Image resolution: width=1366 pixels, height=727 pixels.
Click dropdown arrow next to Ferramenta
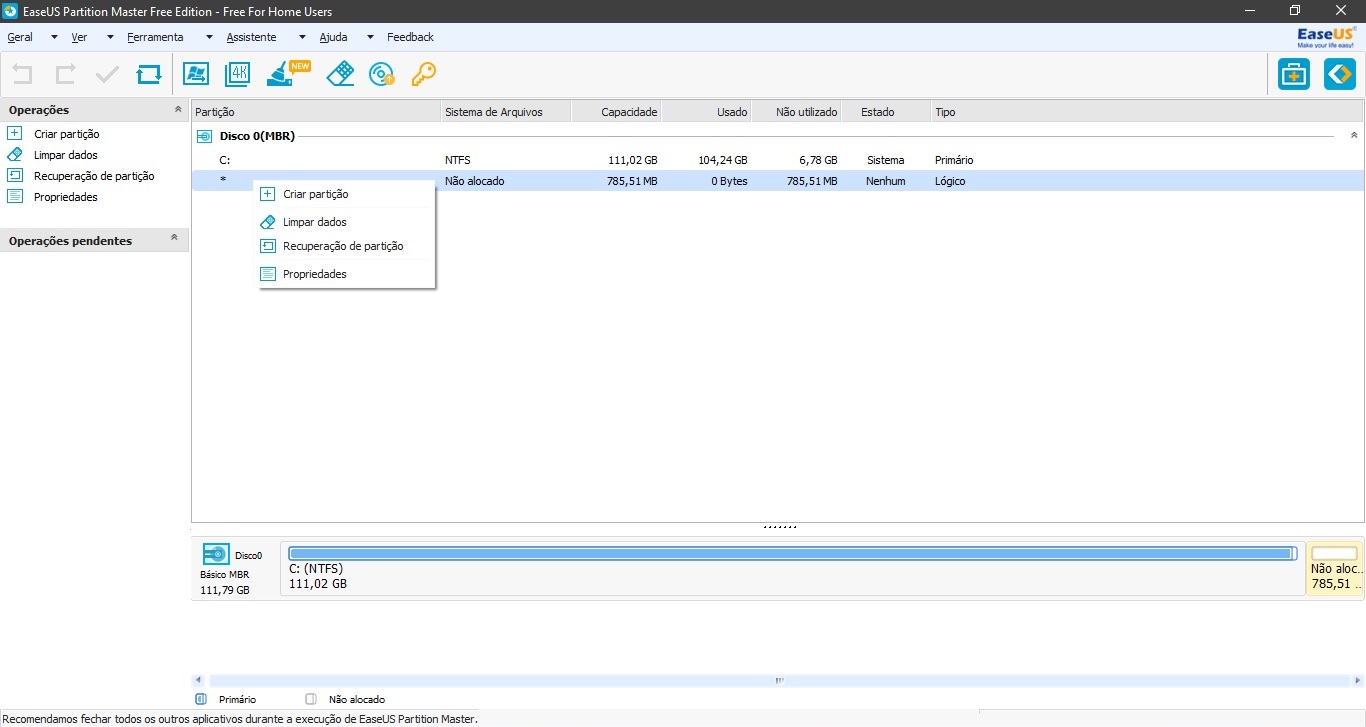(209, 38)
